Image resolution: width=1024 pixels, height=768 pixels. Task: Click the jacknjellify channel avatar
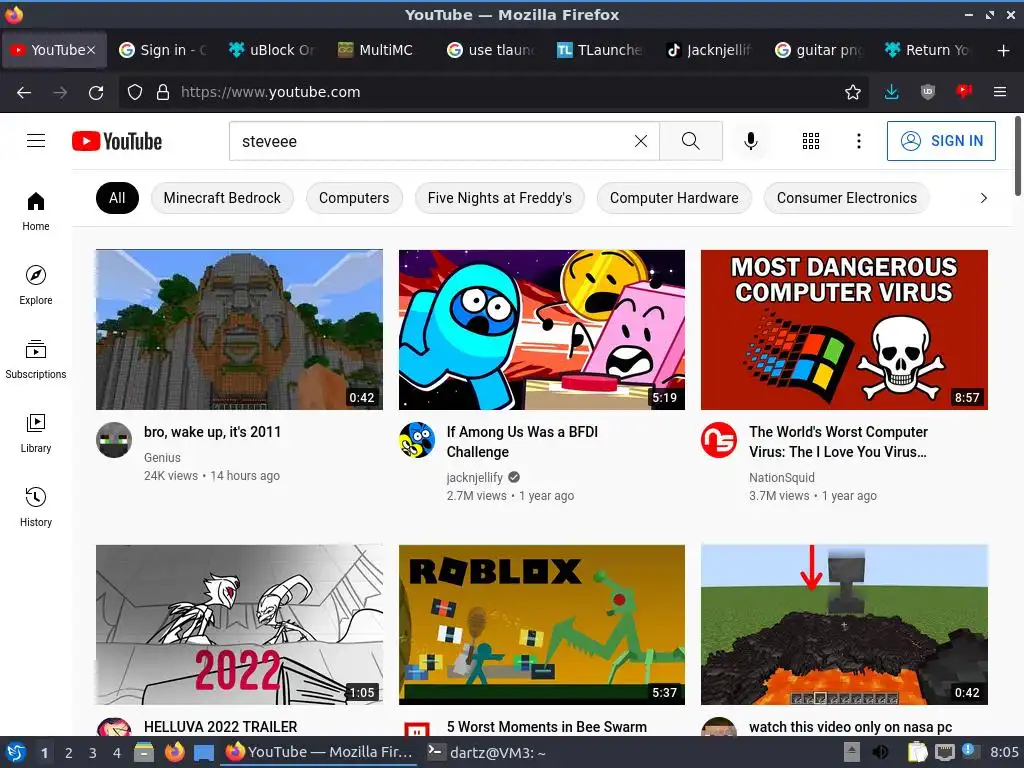click(417, 440)
